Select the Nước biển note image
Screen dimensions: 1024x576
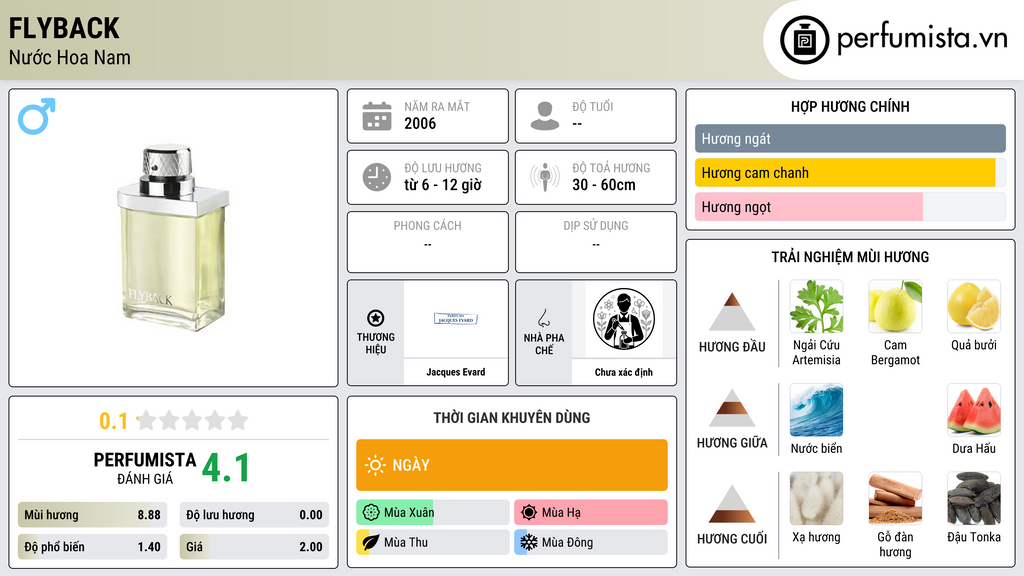(x=816, y=410)
